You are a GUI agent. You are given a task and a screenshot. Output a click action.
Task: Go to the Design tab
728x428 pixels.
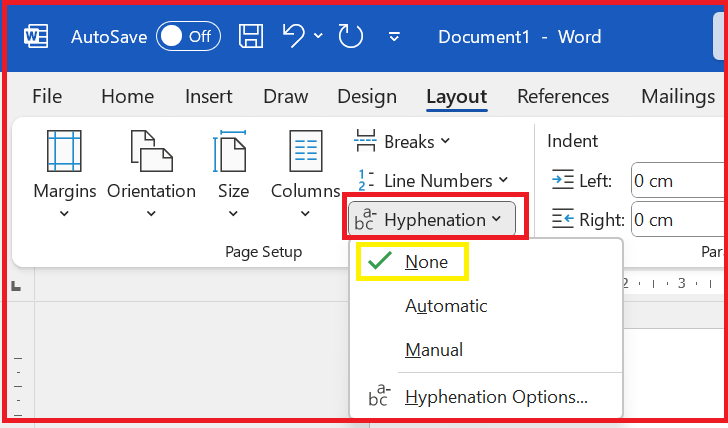click(367, 97)
